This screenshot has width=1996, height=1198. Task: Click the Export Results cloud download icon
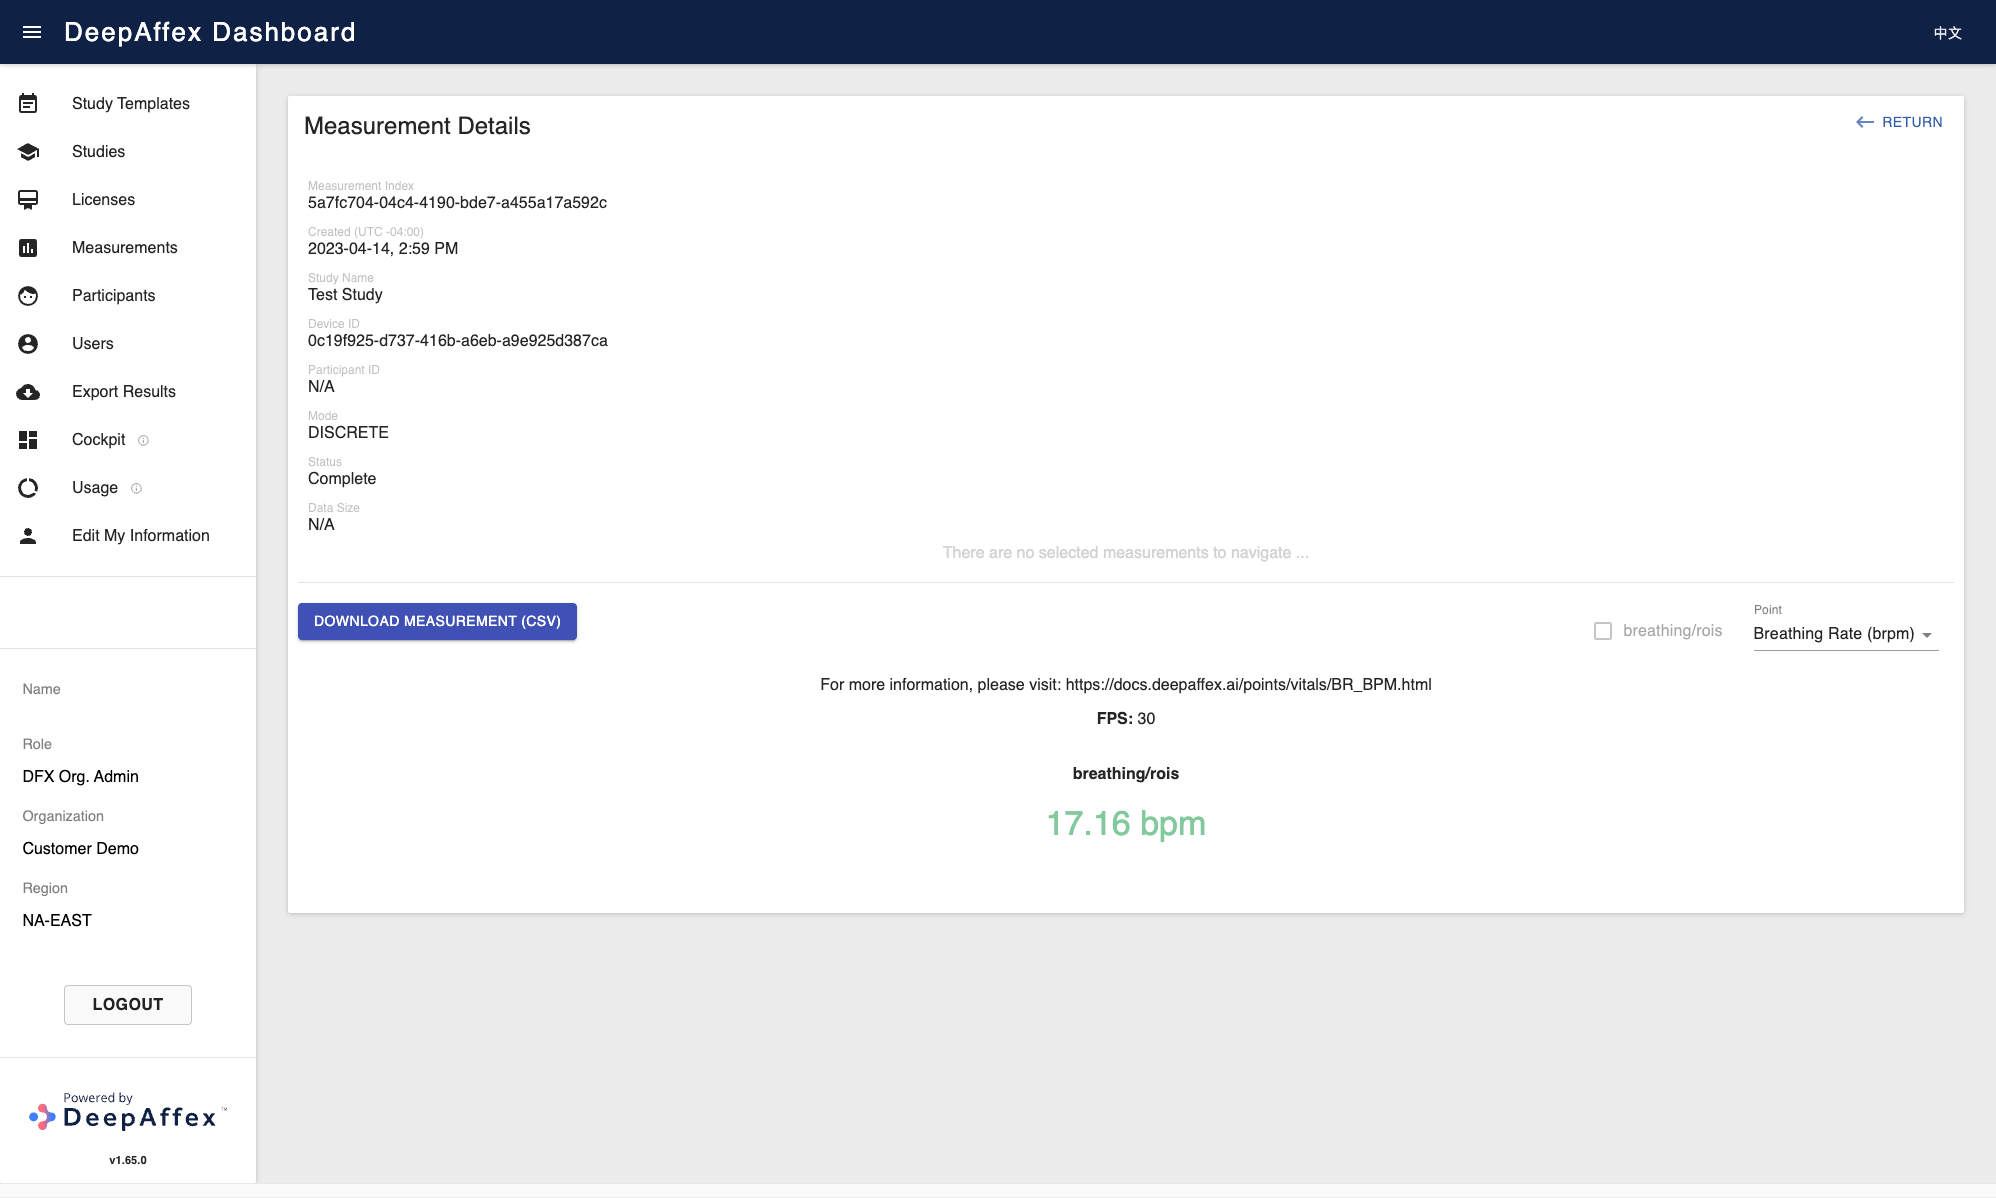click(x=28, y=392)
